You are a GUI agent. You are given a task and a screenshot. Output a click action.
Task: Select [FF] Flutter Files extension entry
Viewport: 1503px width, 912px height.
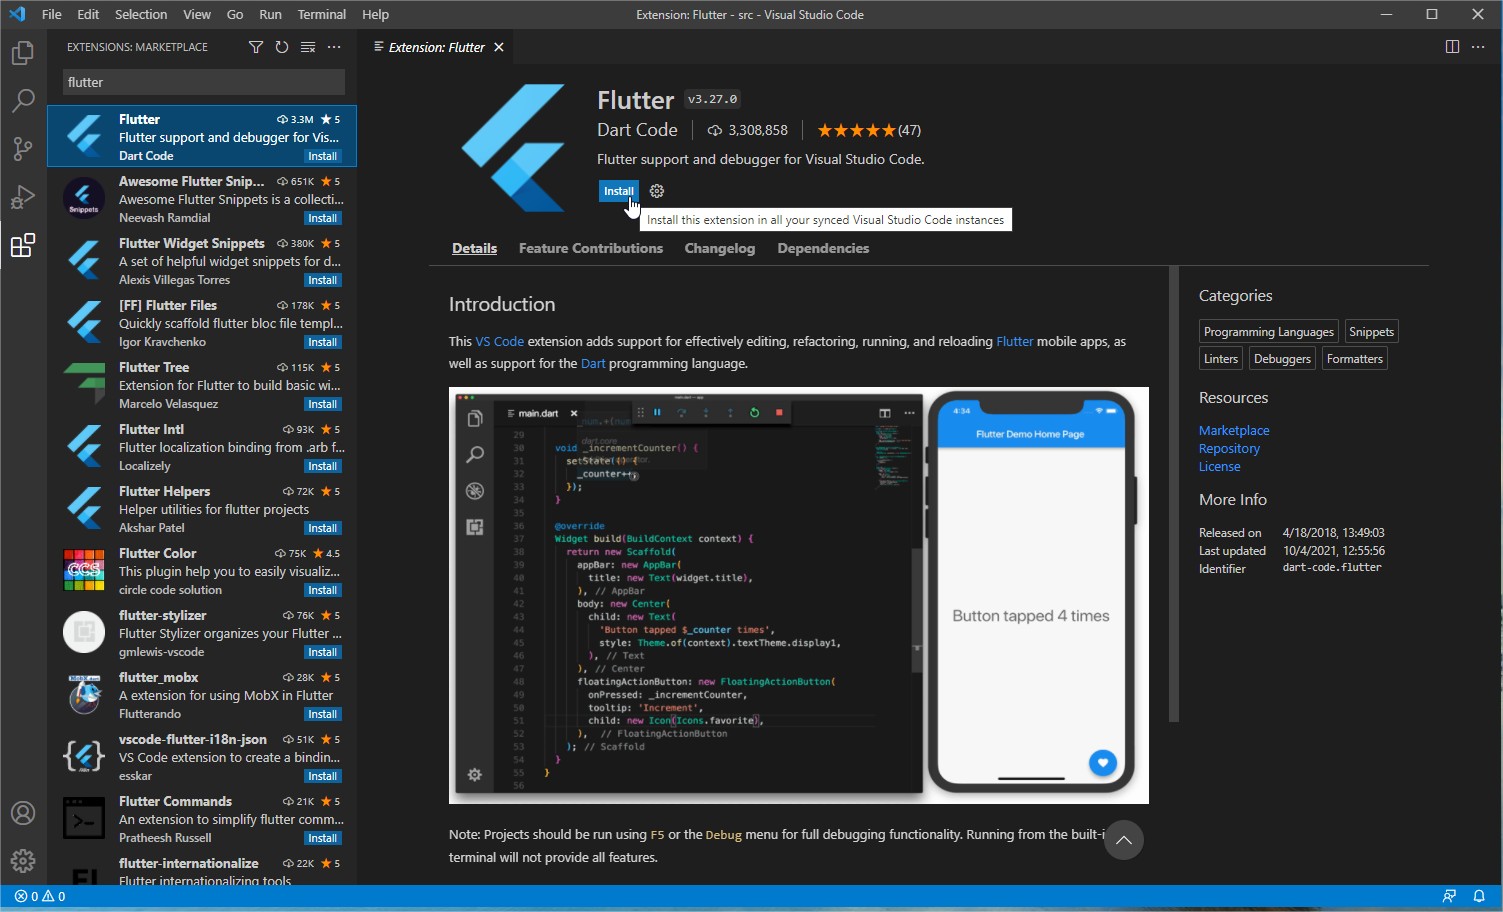202,323
